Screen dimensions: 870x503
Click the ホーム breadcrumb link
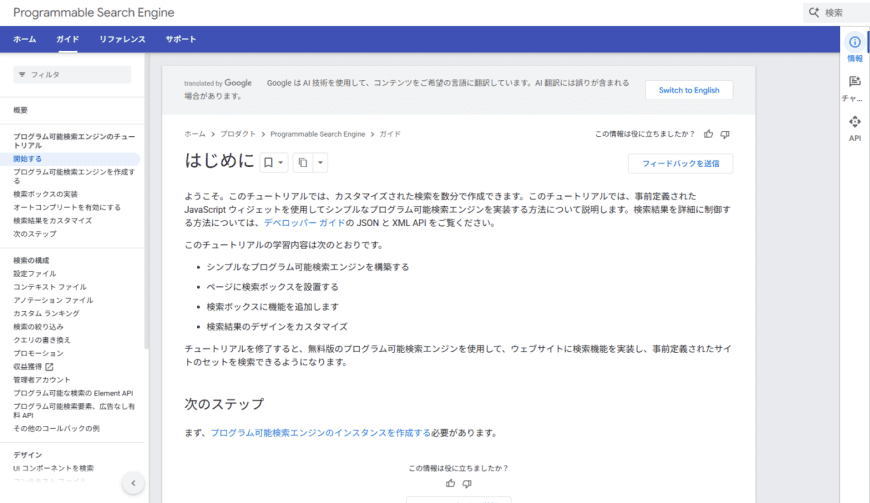pos(195,134)
